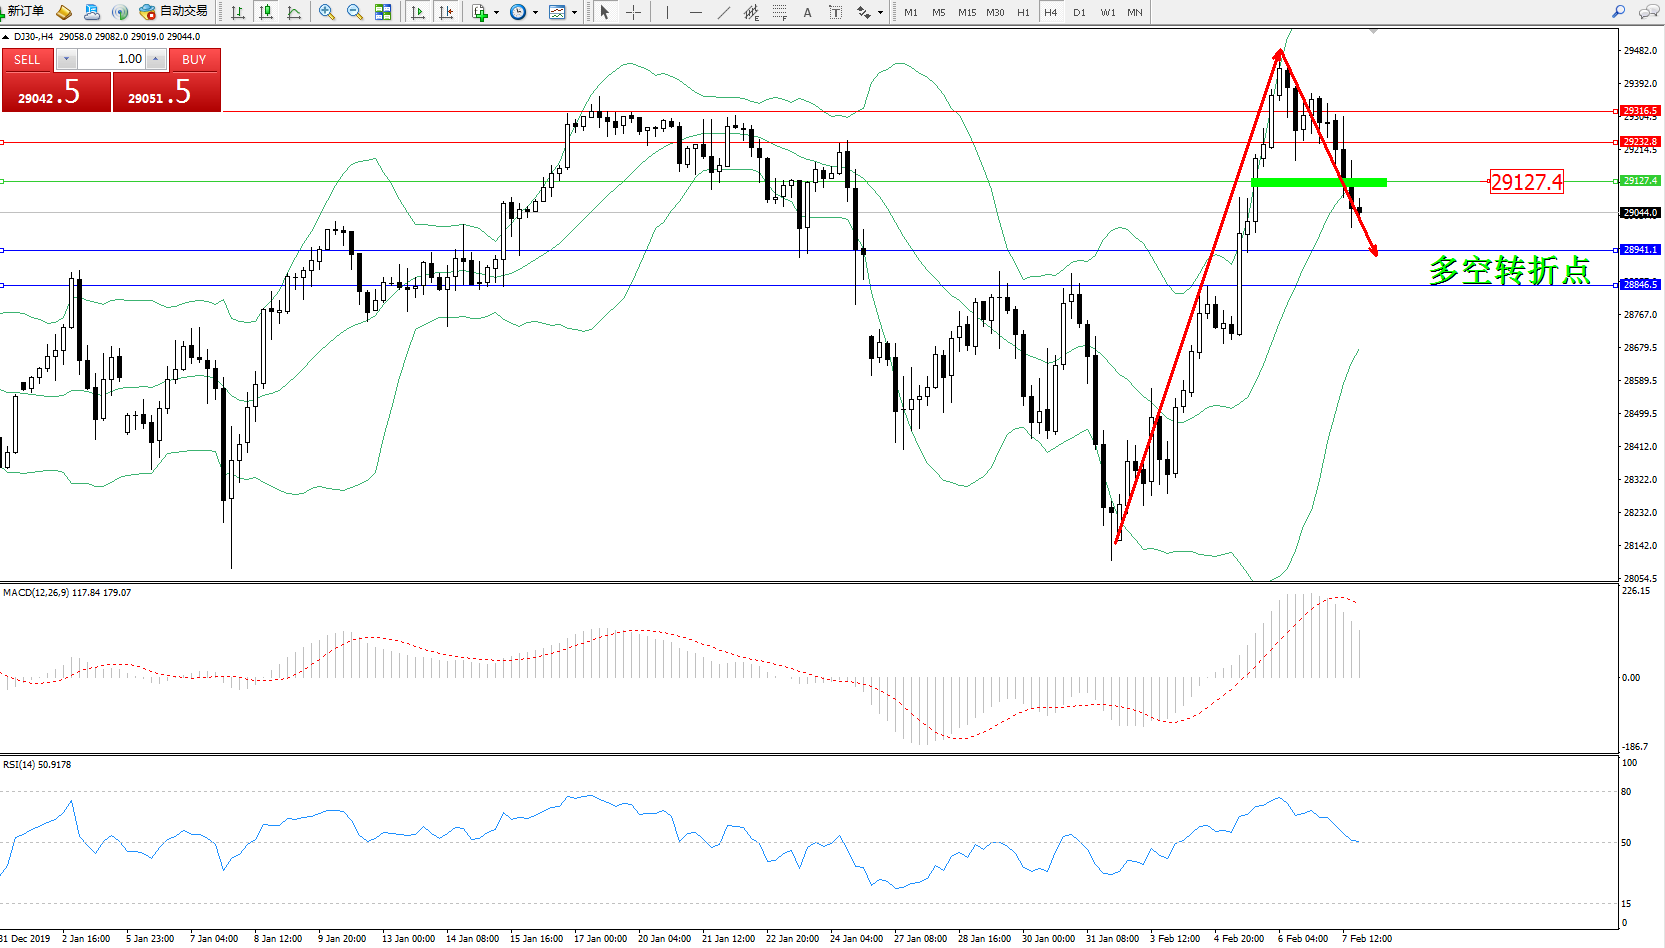Select the Crosshair cursor tool

click(x=633, y=12)
